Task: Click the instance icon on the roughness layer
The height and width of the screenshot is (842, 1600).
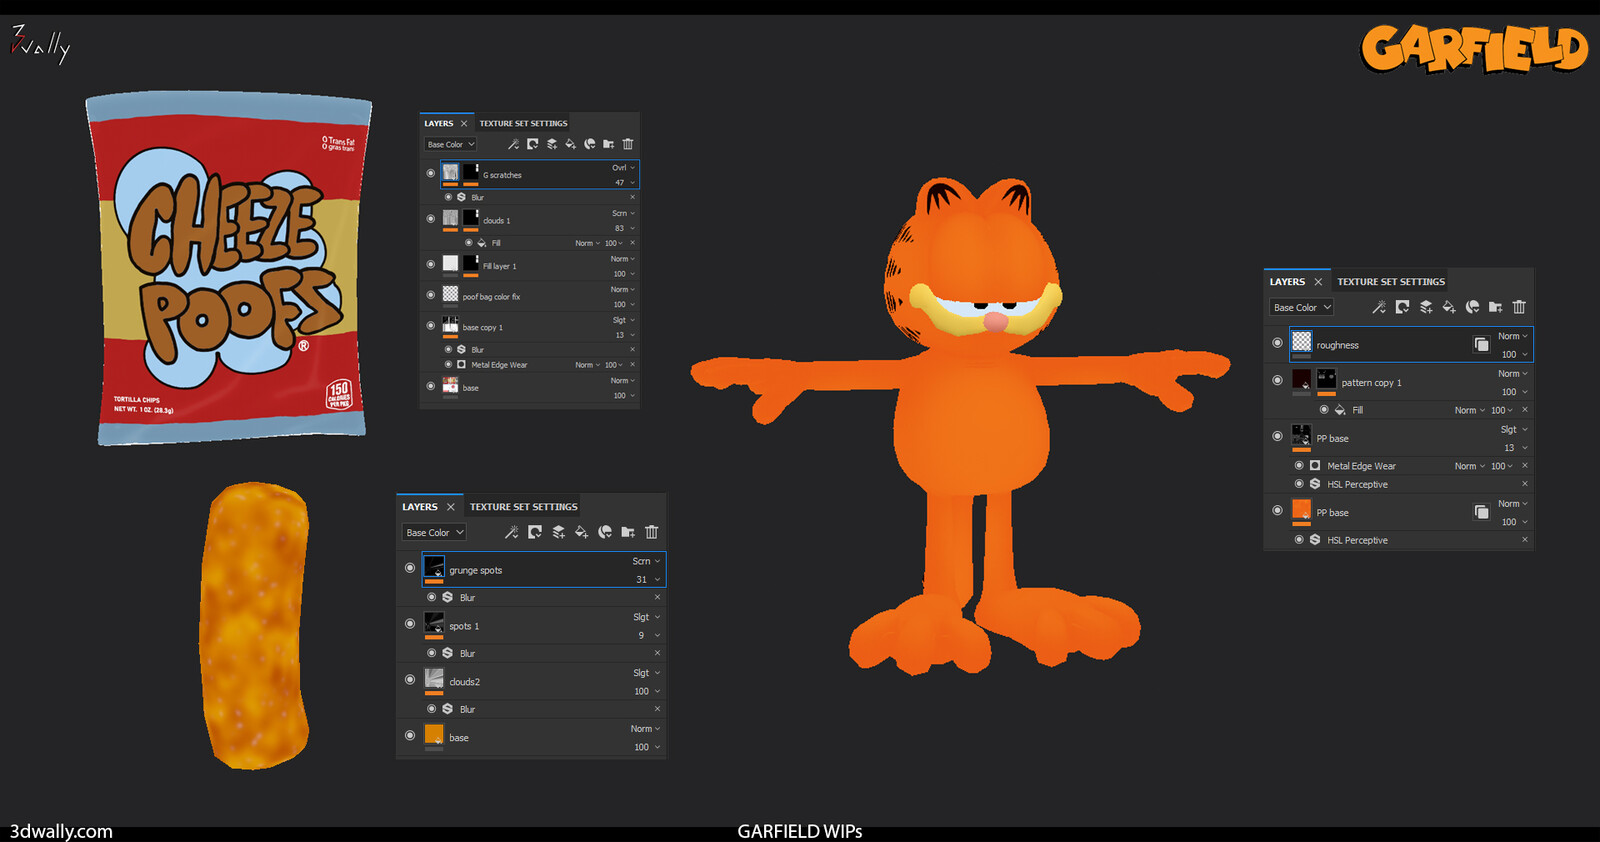Action: [1481, 345]
